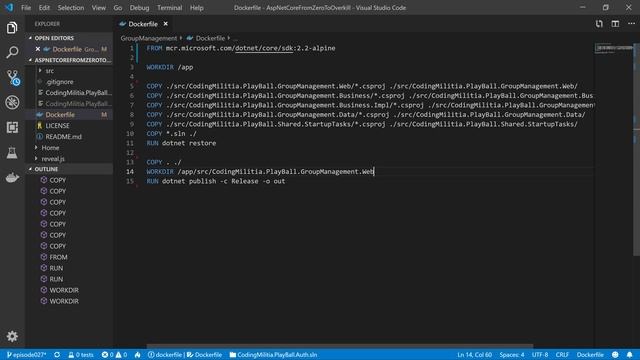Click the editor minimap

(613, 48)
